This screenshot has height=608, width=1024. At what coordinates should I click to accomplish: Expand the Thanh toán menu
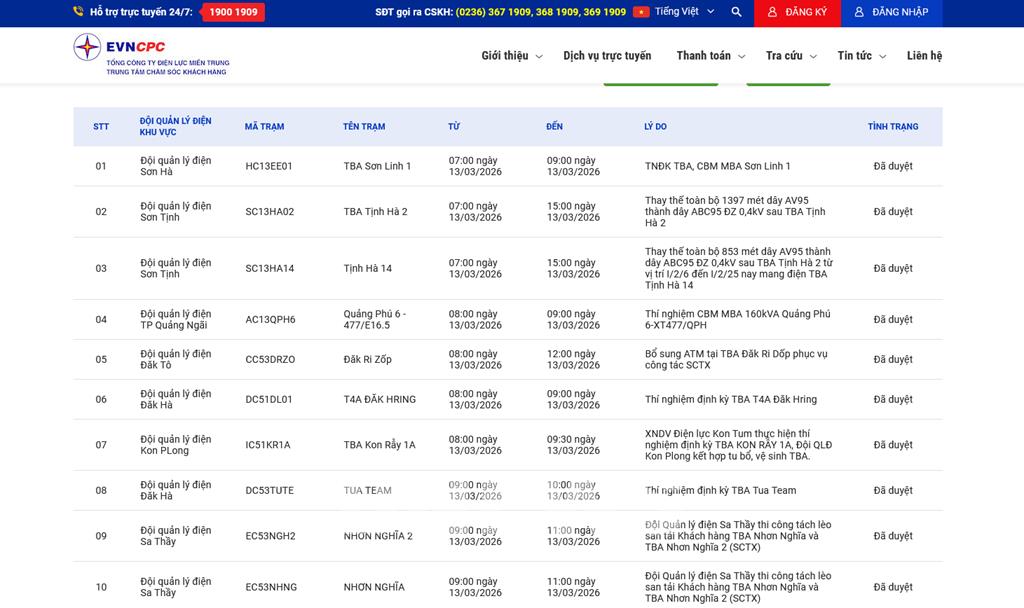710,56
